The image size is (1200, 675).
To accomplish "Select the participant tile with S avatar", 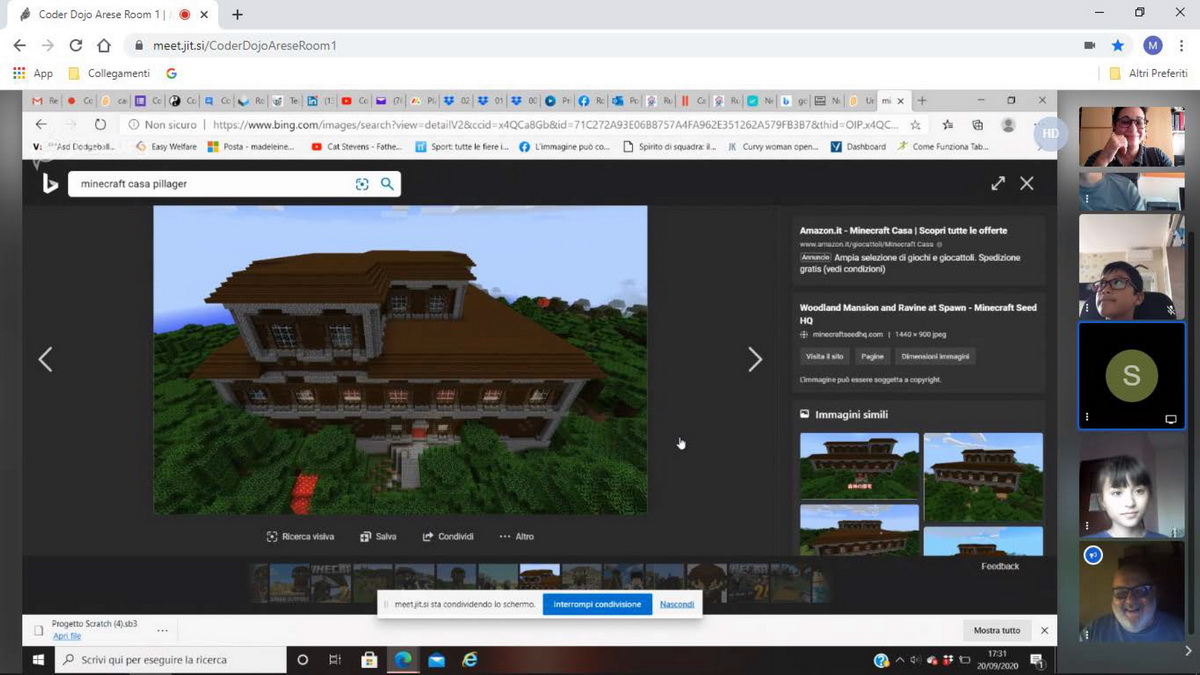I will (x=1132, y=376).
